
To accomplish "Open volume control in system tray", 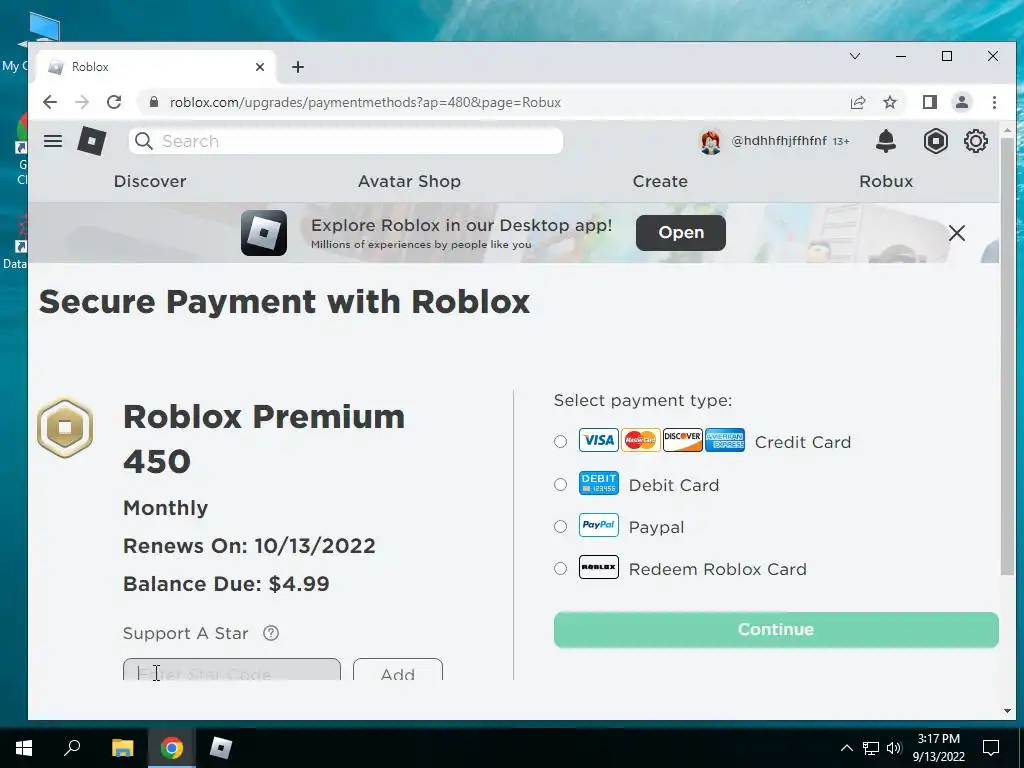I will tap(894, 748).
